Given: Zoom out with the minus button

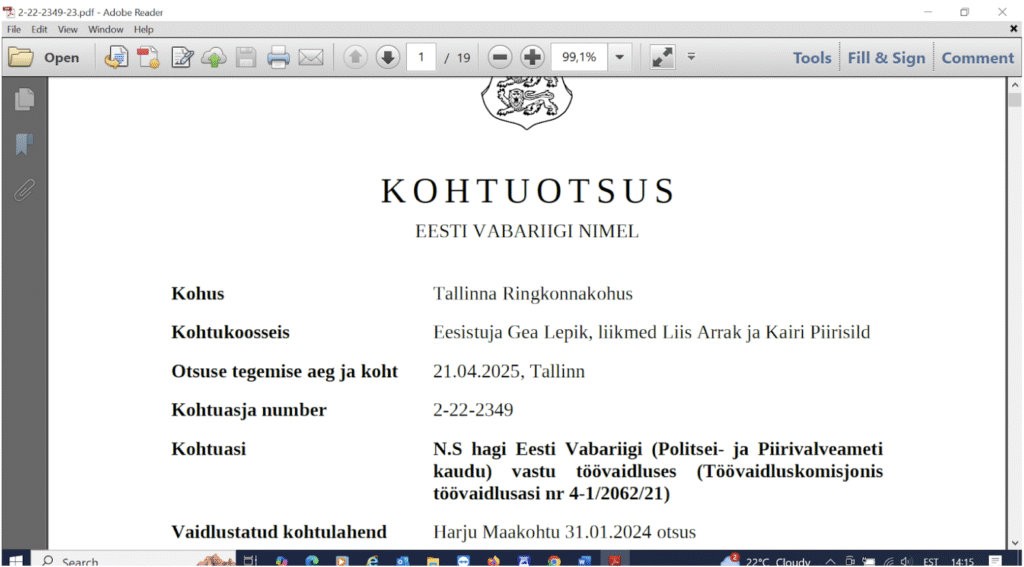Looking at the screenshot, I should coord(500,57).
